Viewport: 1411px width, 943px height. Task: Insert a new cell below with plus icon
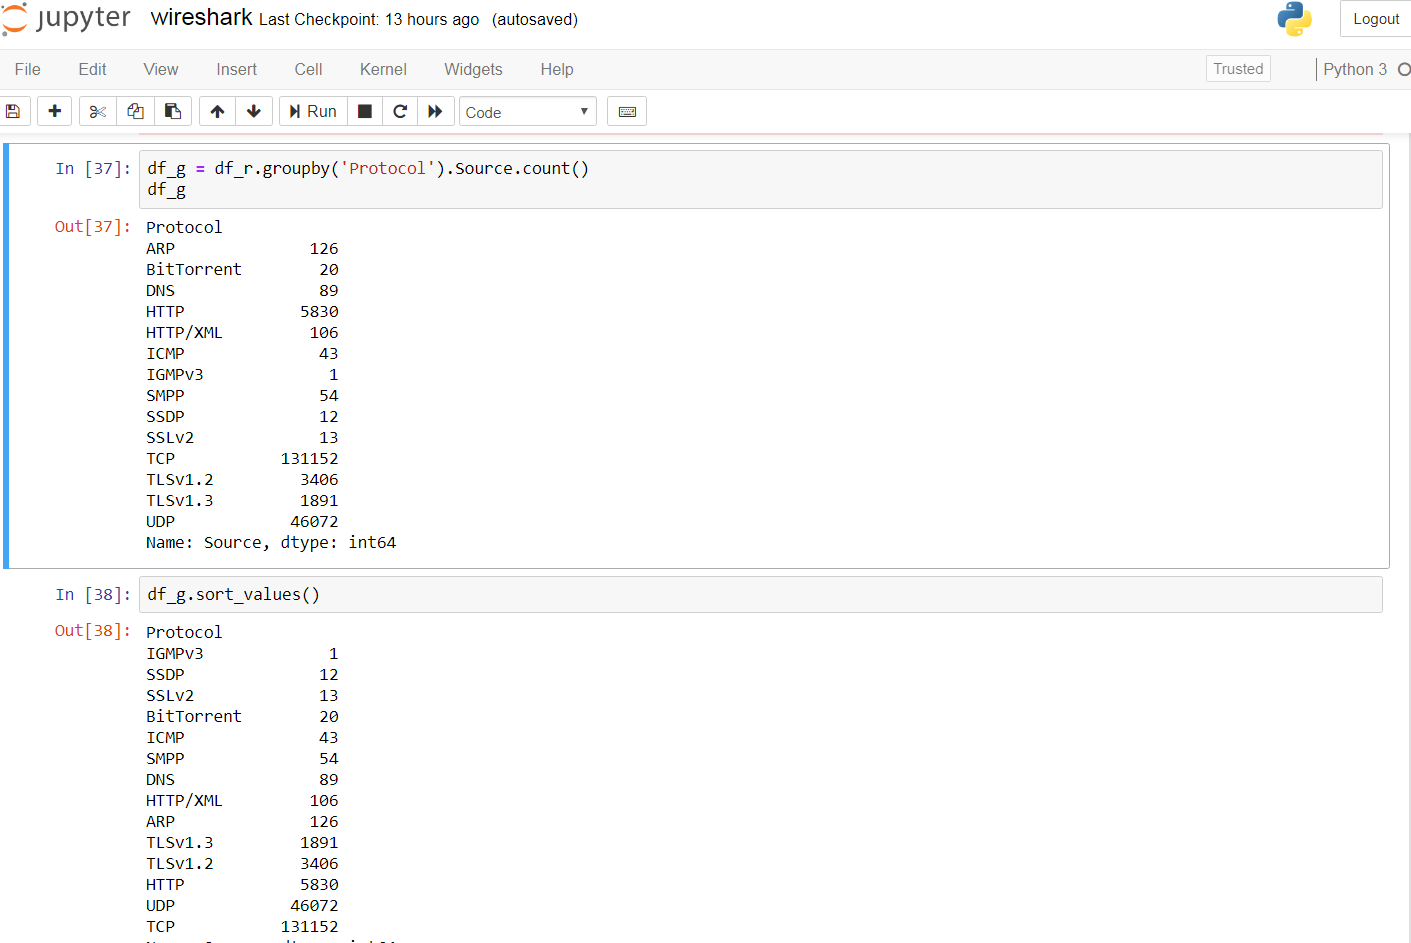click(x=55, y=111)
